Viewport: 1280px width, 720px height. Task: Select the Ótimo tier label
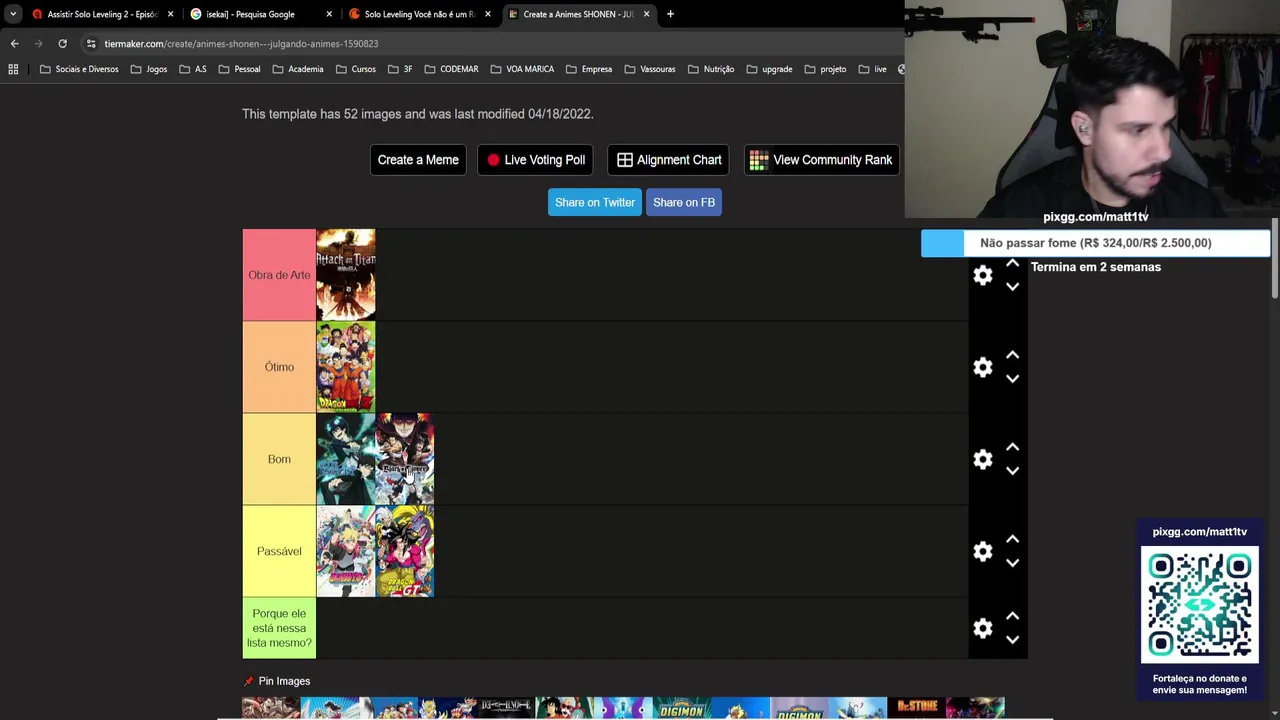[279, 367]
